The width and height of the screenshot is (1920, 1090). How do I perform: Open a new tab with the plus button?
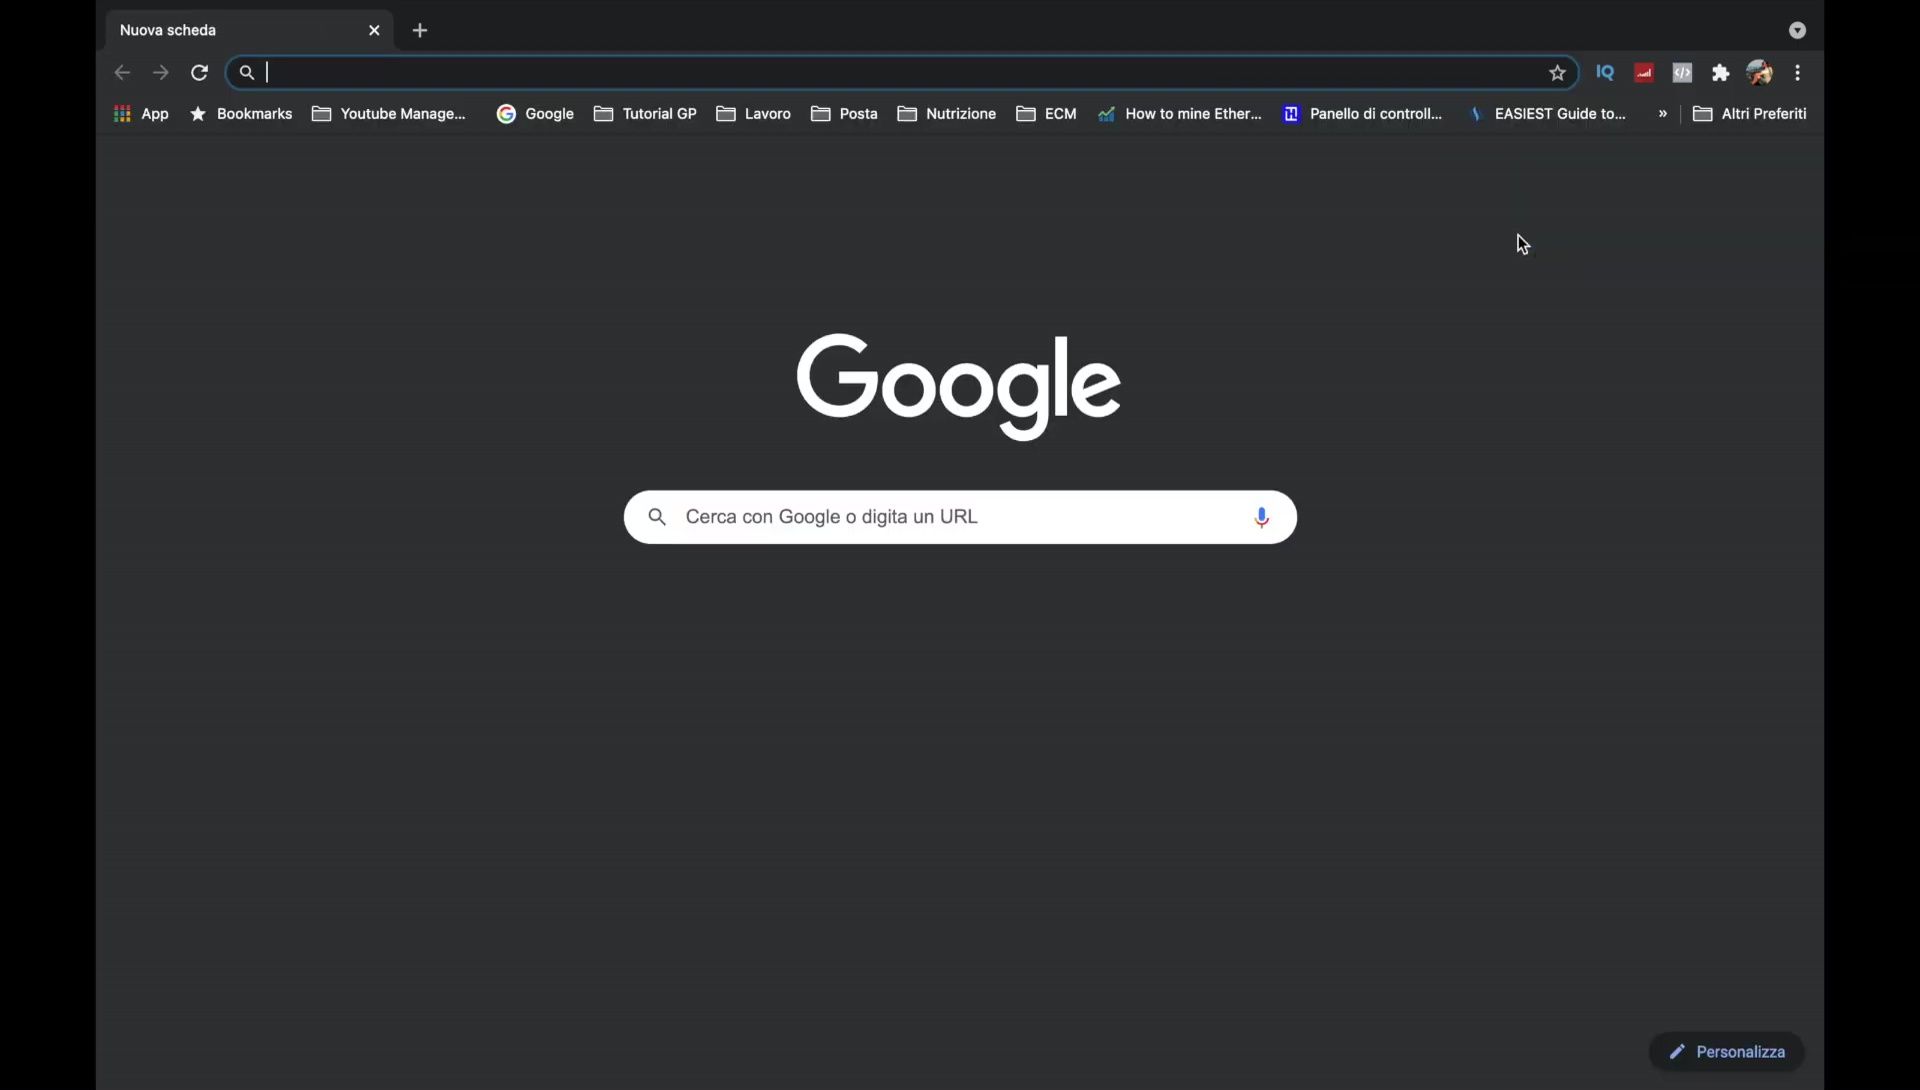(x=420, y=30)
